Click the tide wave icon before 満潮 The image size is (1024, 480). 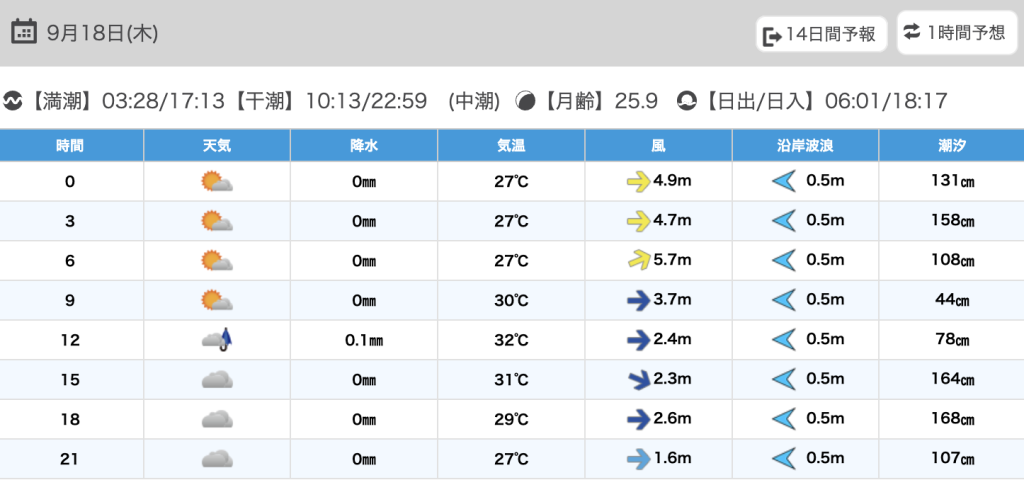13,101
